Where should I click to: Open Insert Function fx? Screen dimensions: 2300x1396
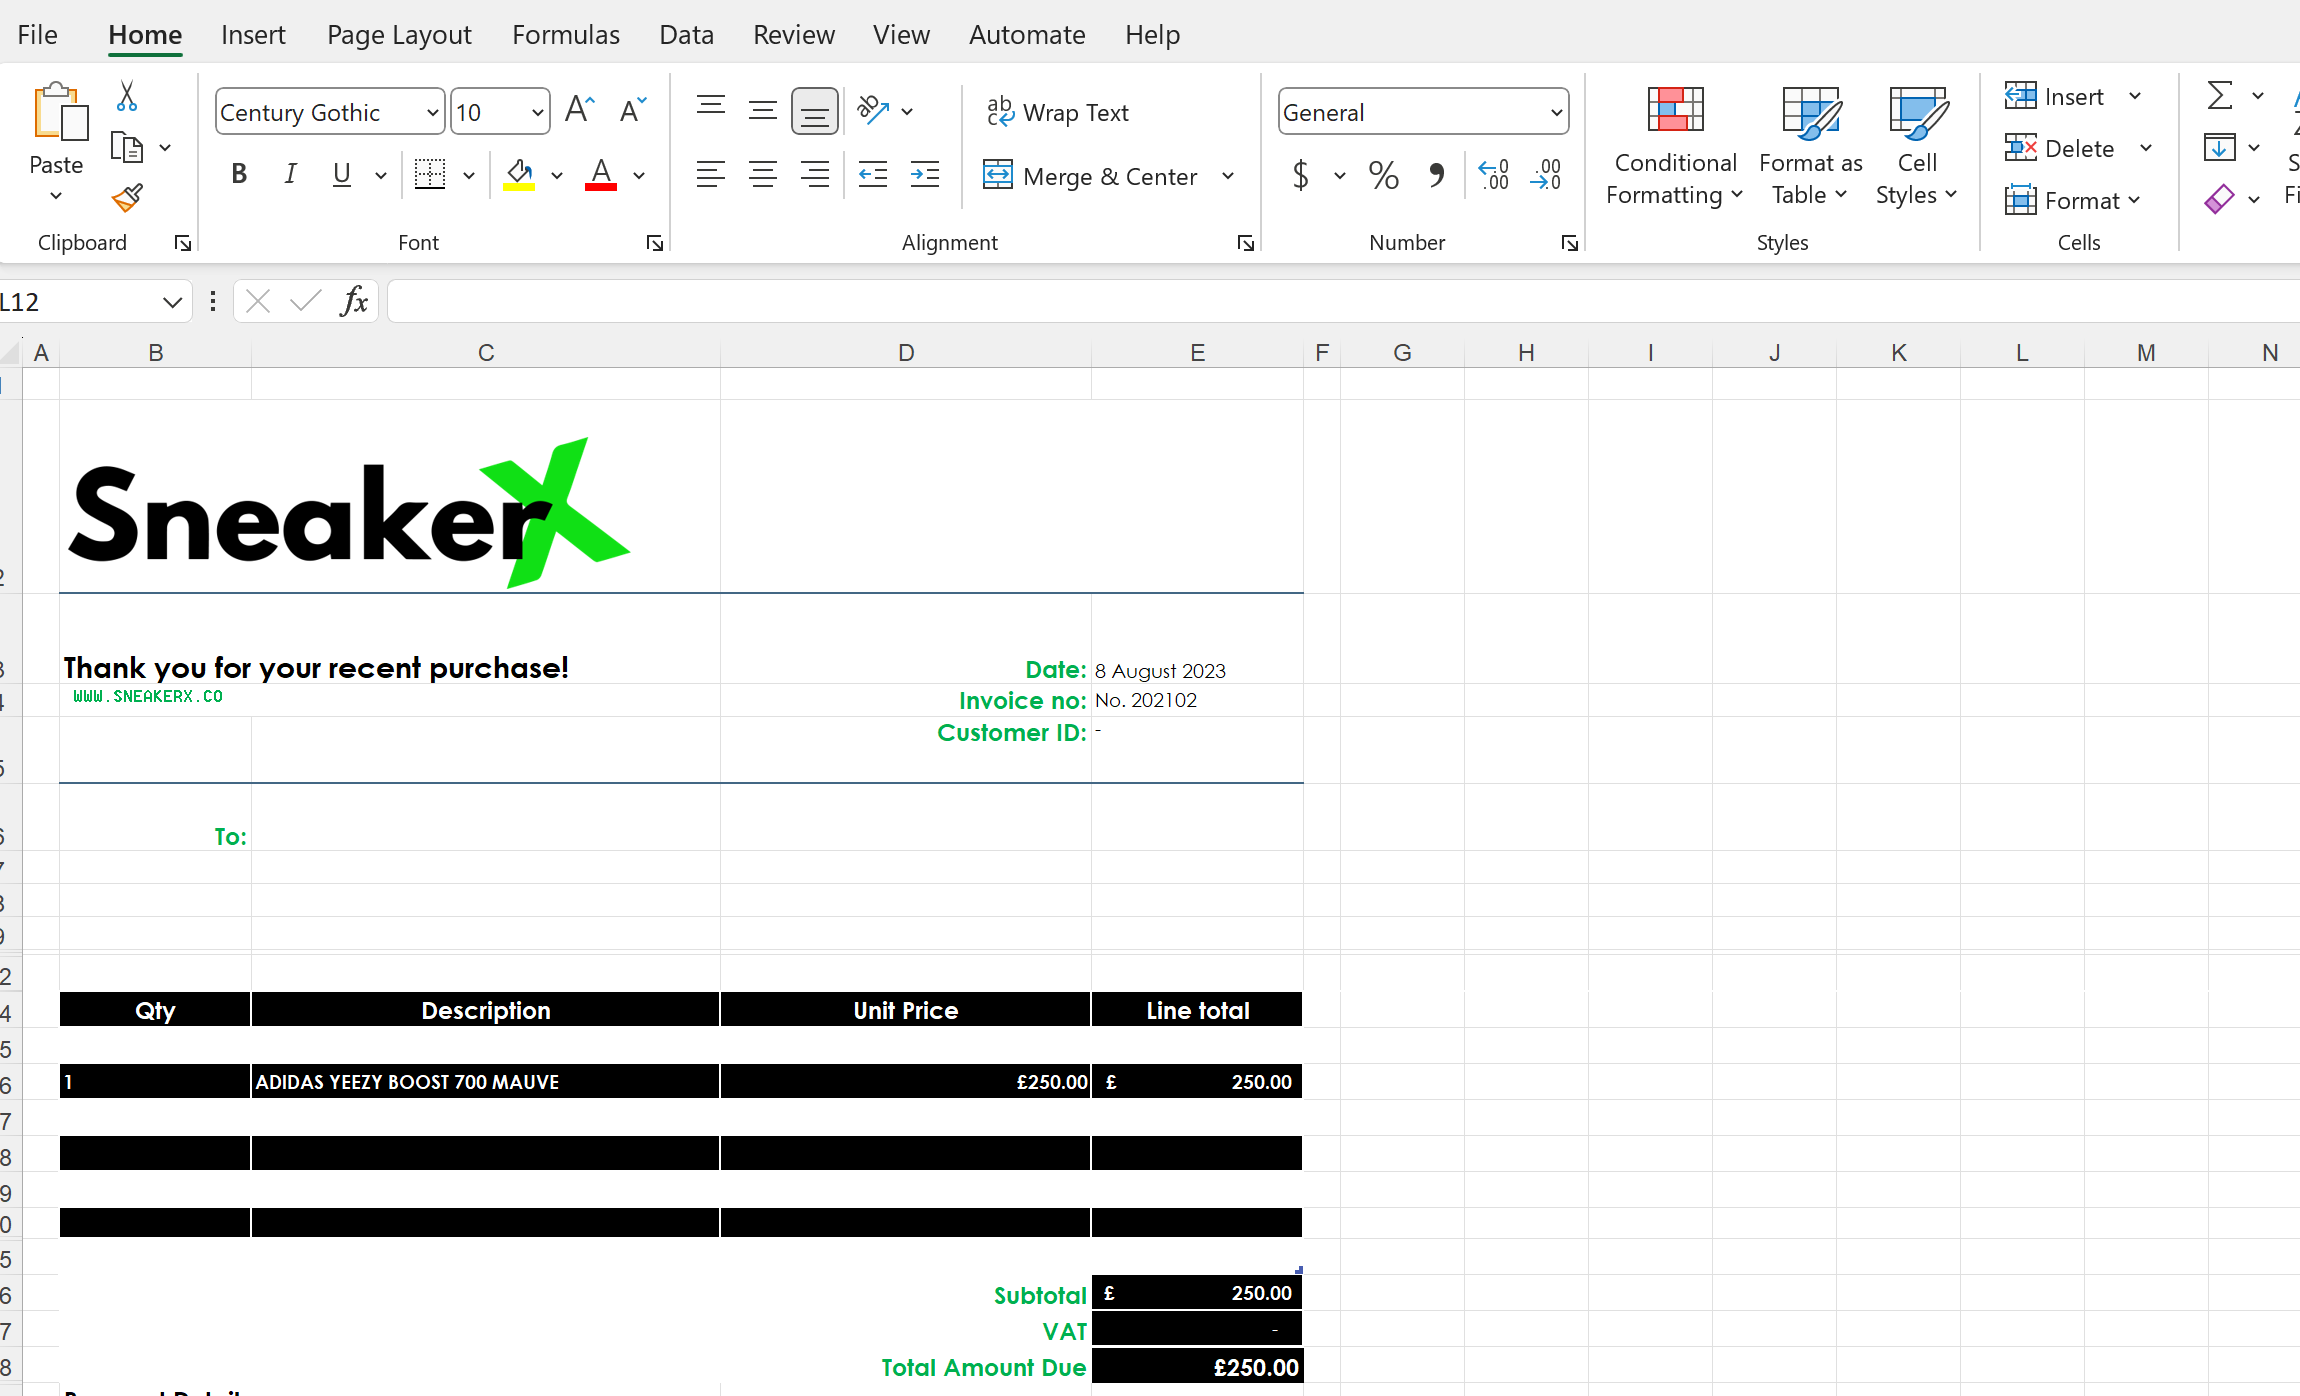pos(355,301)
